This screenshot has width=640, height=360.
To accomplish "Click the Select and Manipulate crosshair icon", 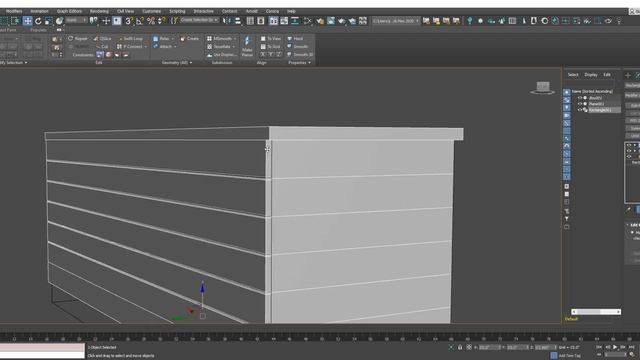I will tap(106, 21).
